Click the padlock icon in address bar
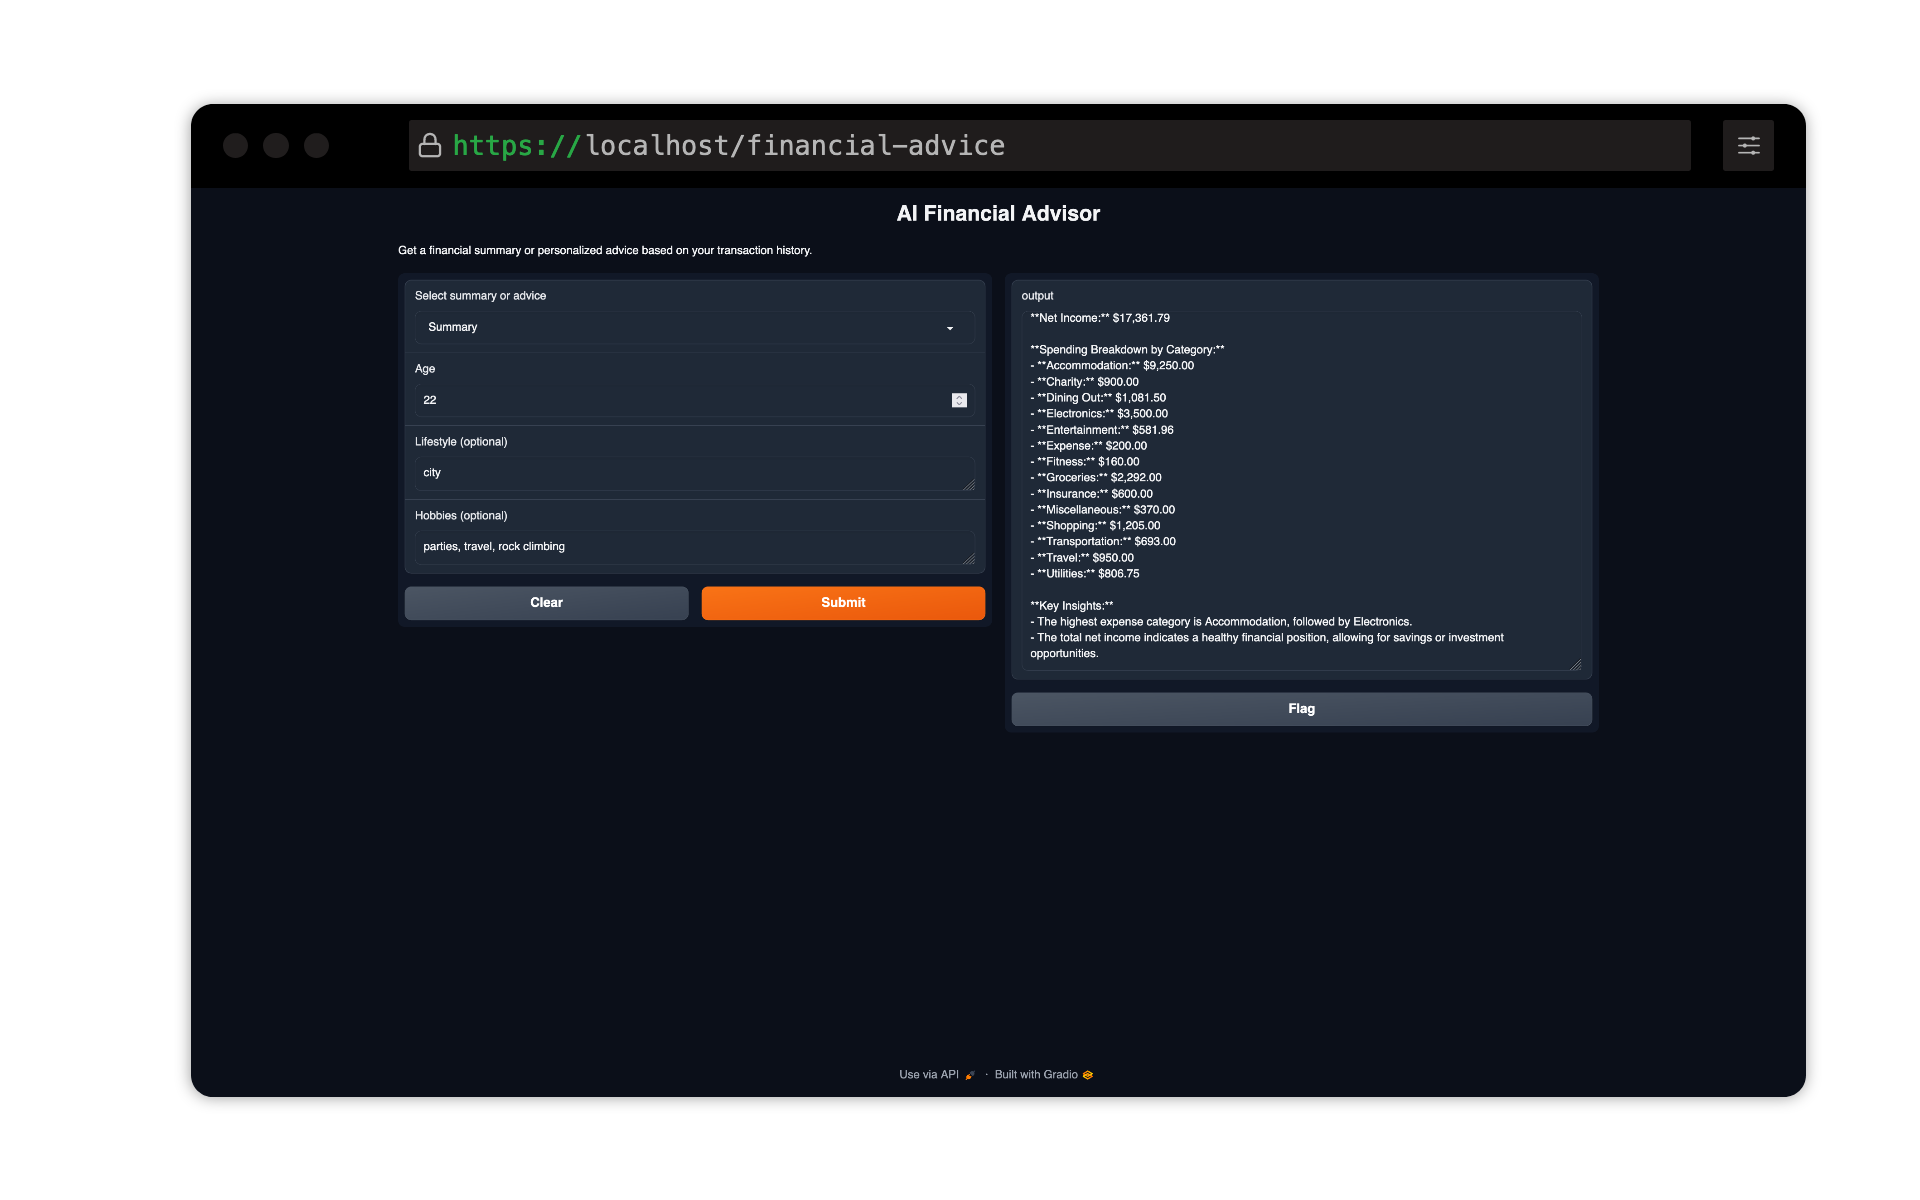Viewport: 1920px width, 1200px height. (x=430, y=146)
